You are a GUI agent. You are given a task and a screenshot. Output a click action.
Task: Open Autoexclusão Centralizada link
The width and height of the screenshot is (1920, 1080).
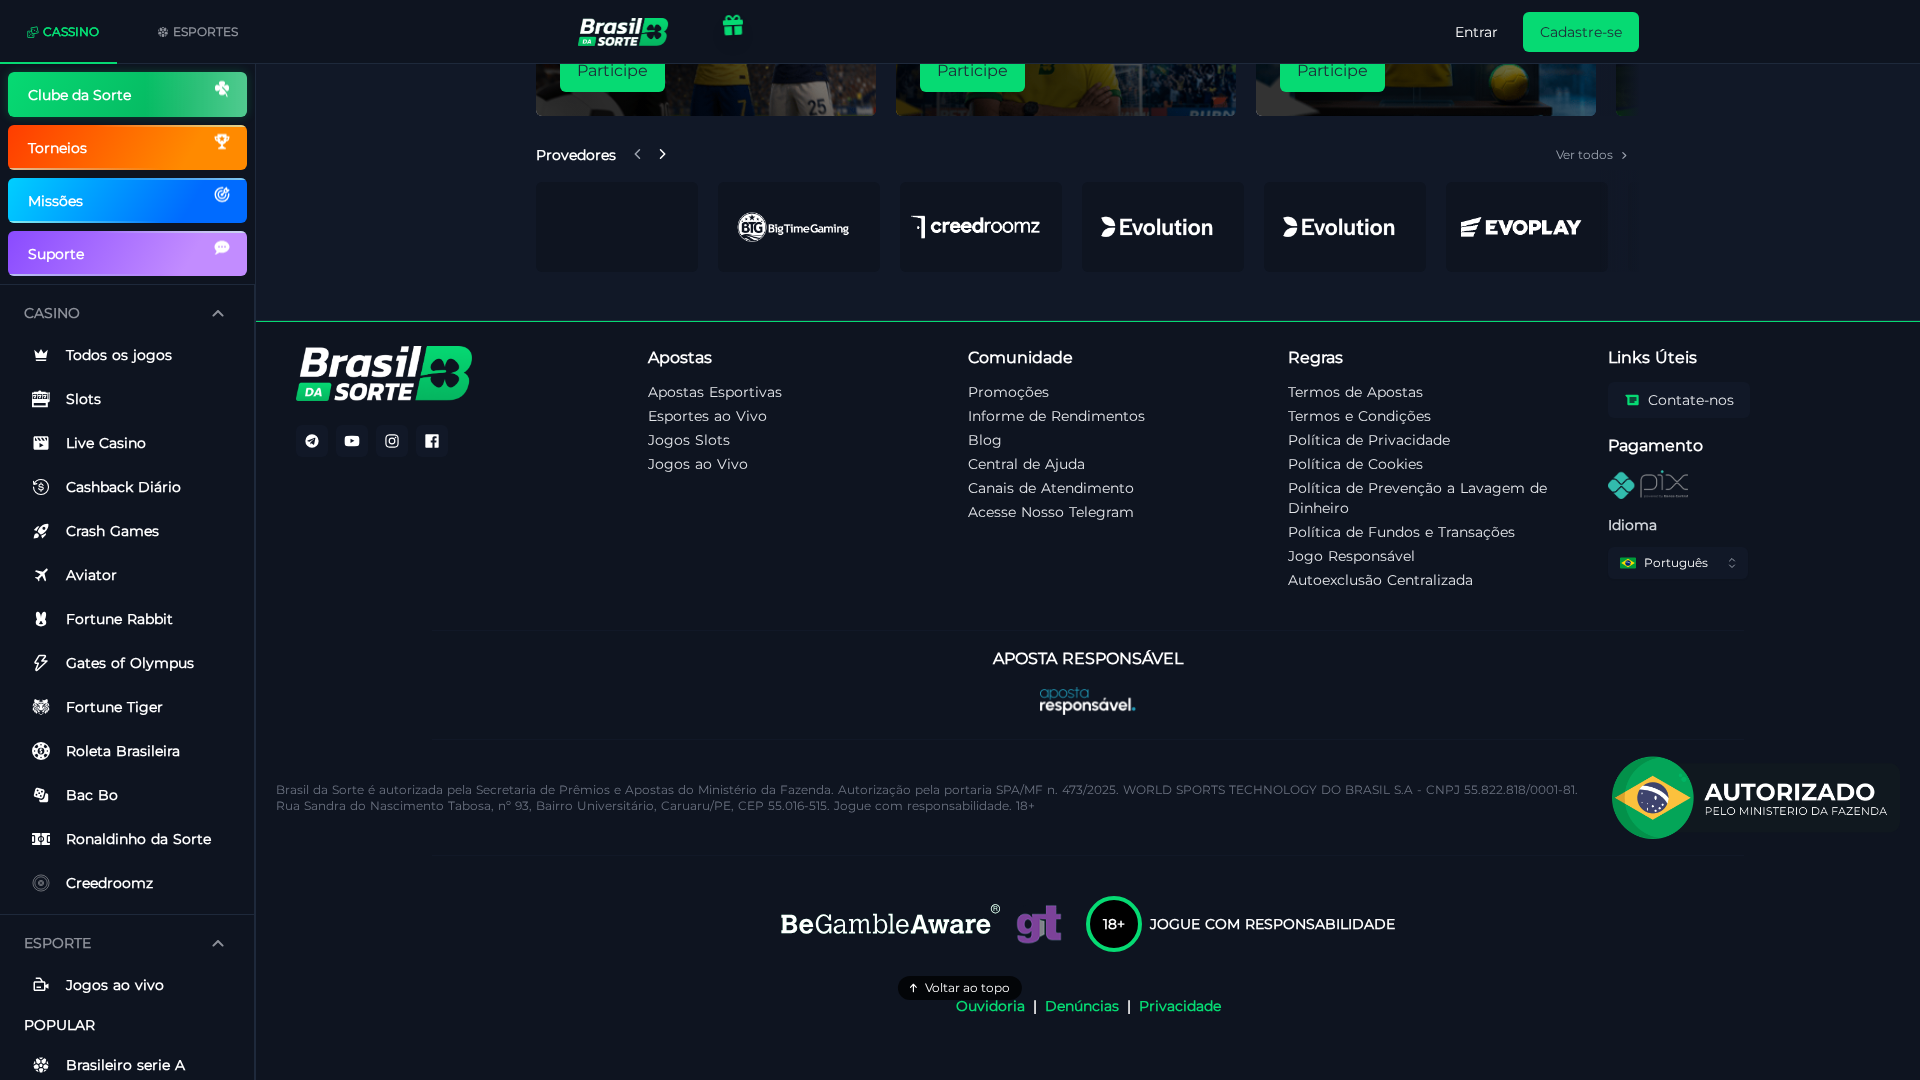click(1380, 580)
